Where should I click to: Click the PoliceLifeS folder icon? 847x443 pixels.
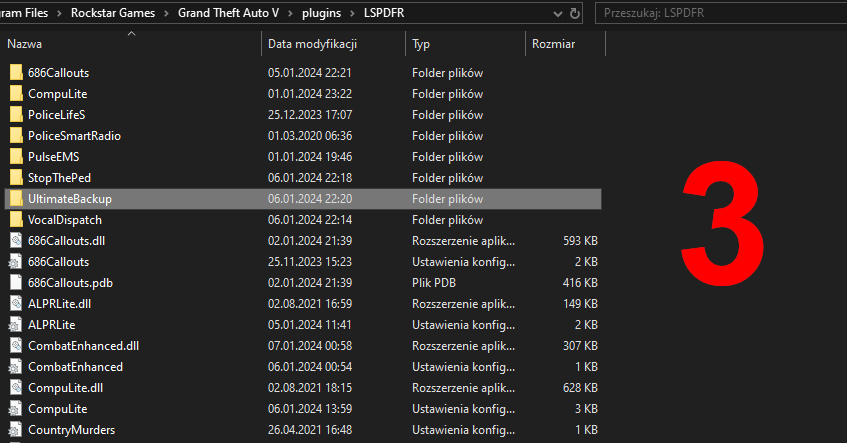[x=16, y=115]
